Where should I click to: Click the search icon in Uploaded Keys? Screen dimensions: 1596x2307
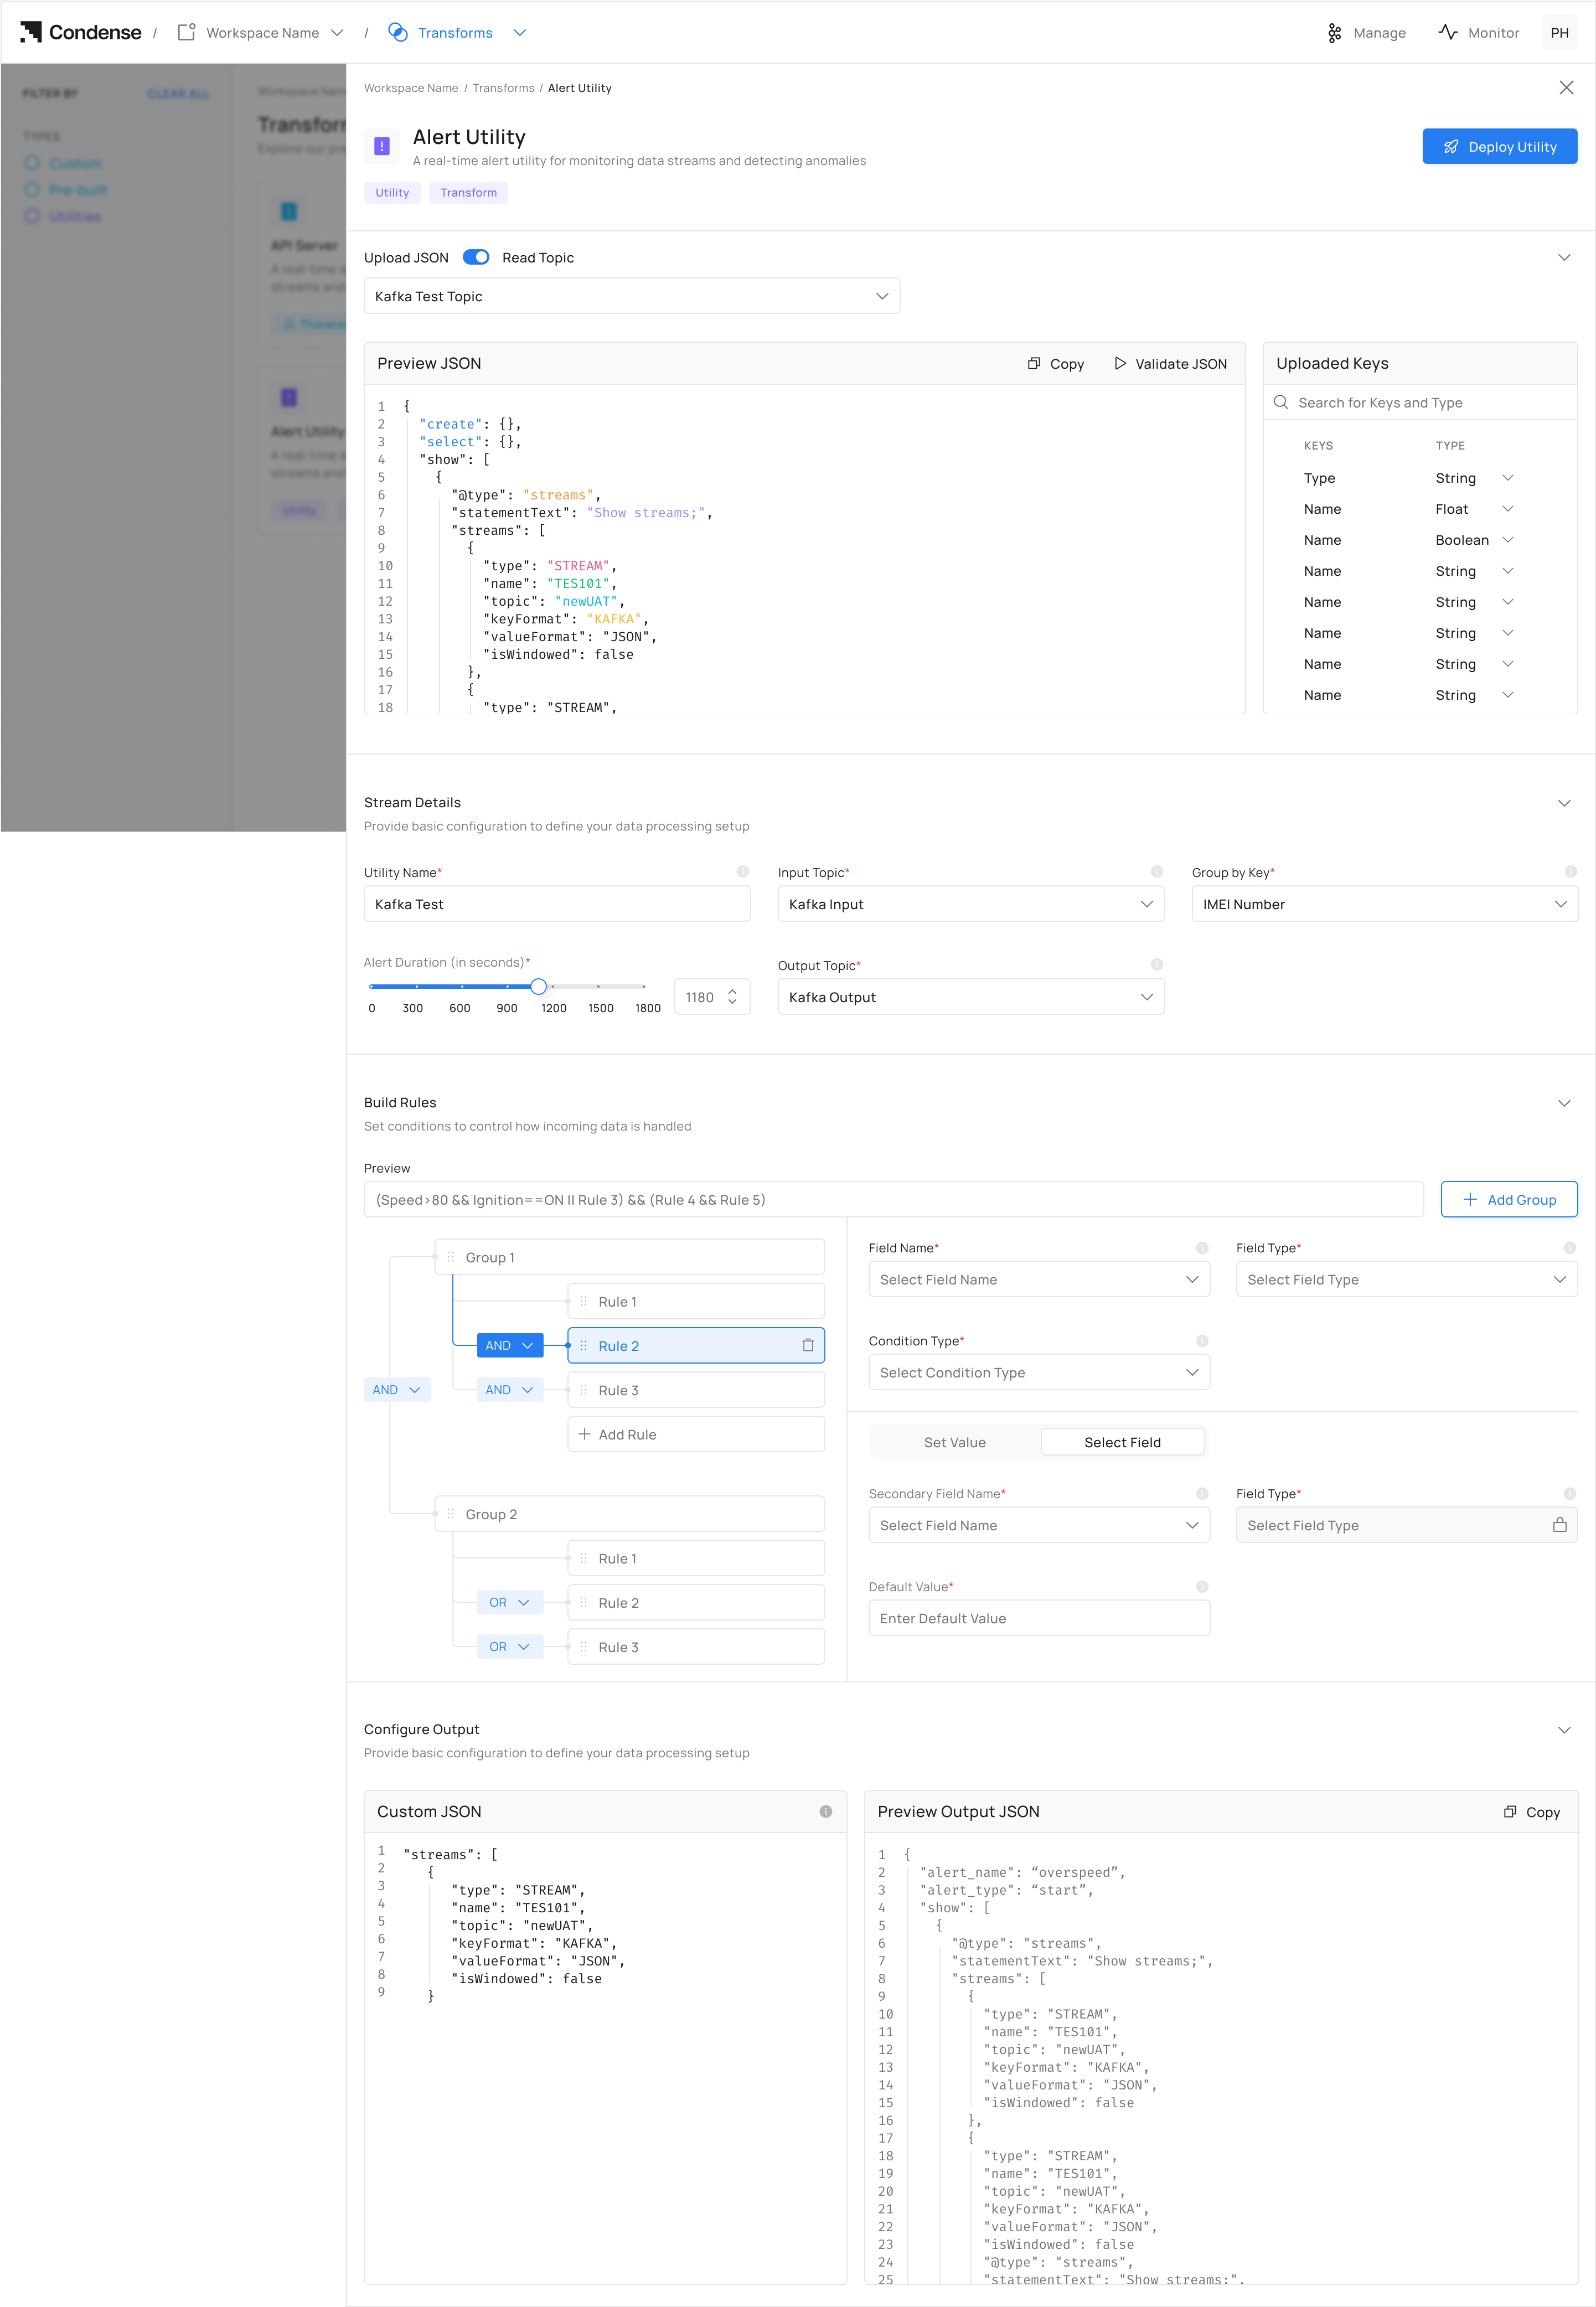click(x=1281, y=403)
